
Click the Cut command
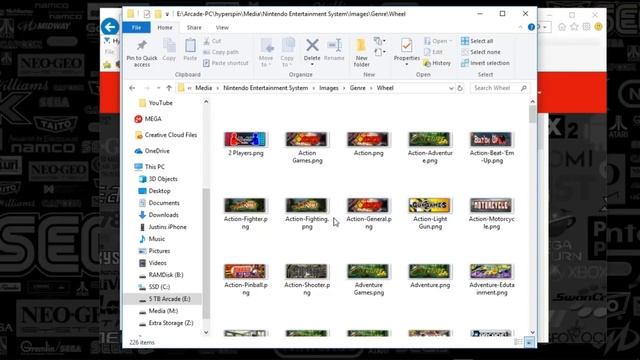212,41
